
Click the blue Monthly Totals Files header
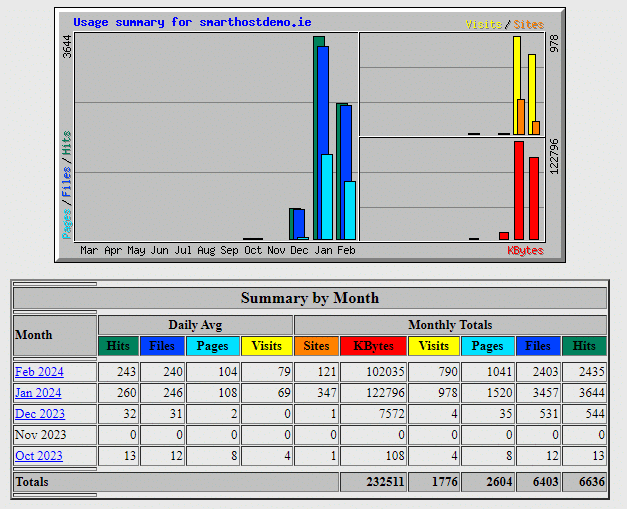point(538,346)
